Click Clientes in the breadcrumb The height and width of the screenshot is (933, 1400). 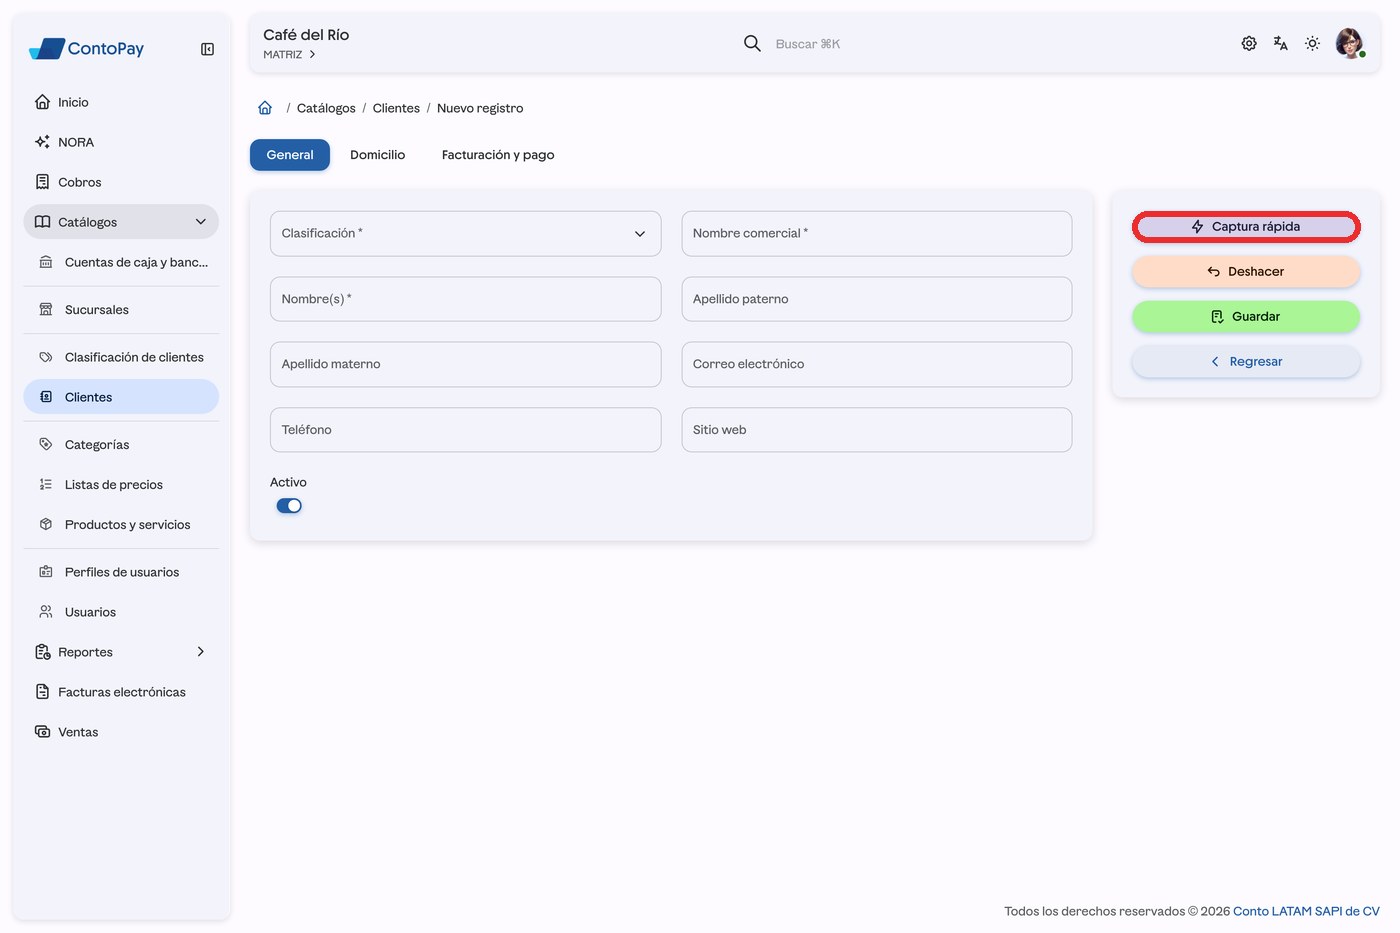[396, 108]
